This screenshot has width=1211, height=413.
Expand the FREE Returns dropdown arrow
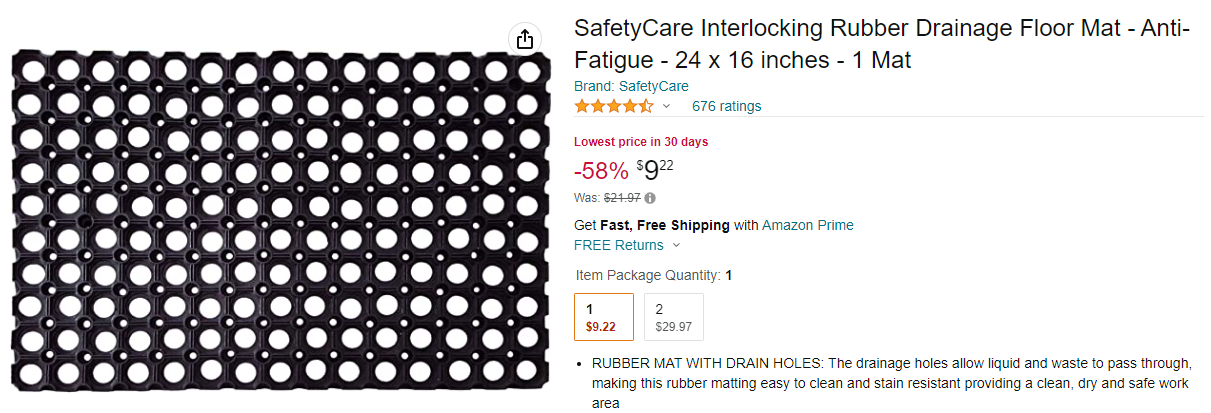click(677, 245)
